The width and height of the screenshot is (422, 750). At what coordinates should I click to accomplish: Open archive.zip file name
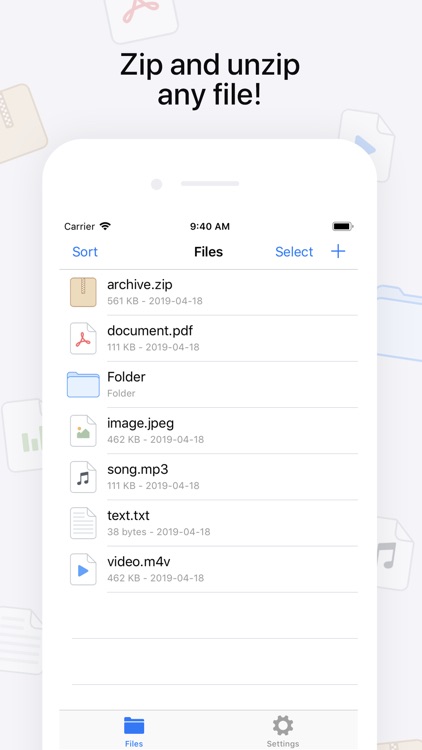[x=140, y=285]
